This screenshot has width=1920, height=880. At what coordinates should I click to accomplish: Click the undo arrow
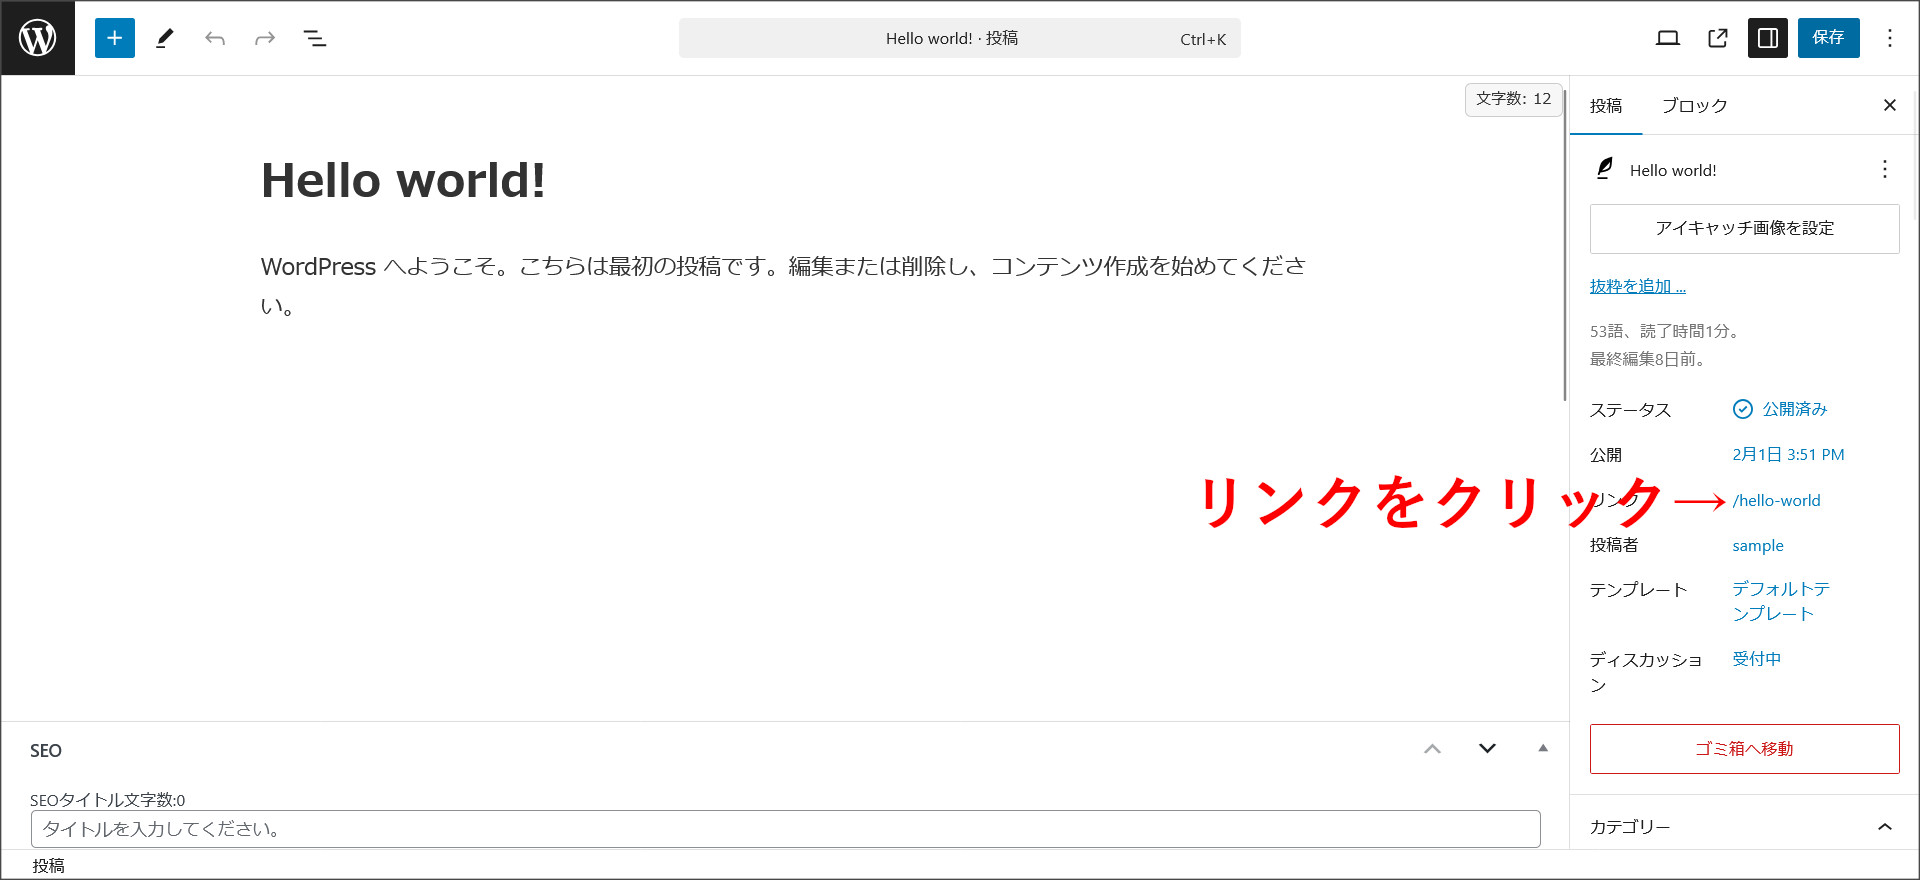(215, 38)
